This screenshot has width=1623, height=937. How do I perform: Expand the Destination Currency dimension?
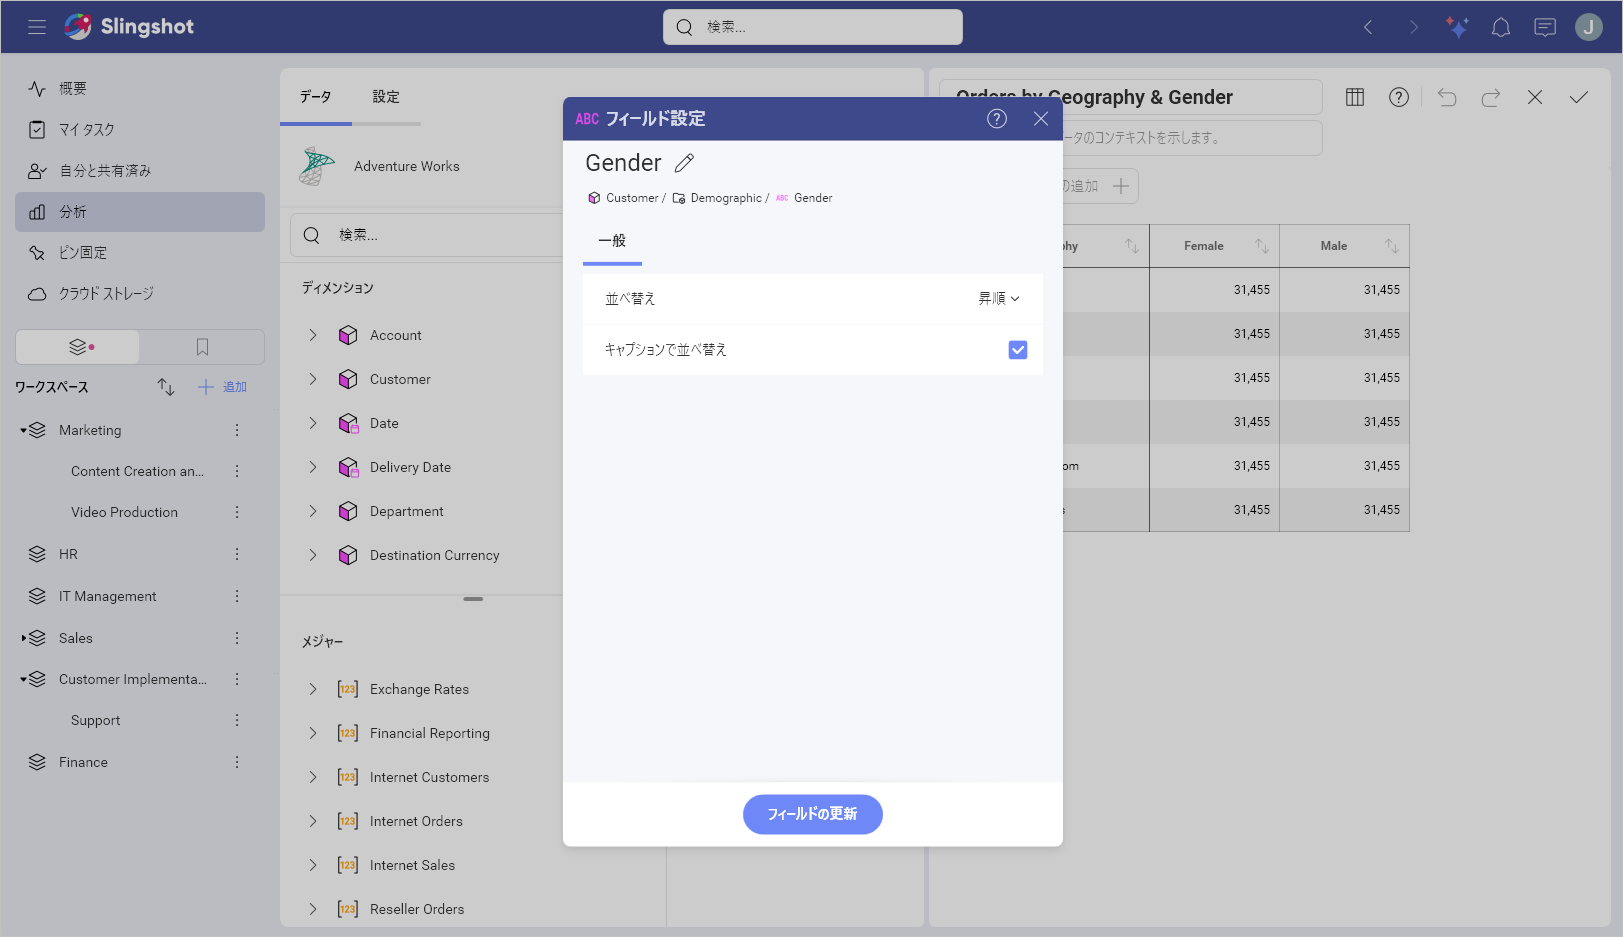tap(313, 555)
